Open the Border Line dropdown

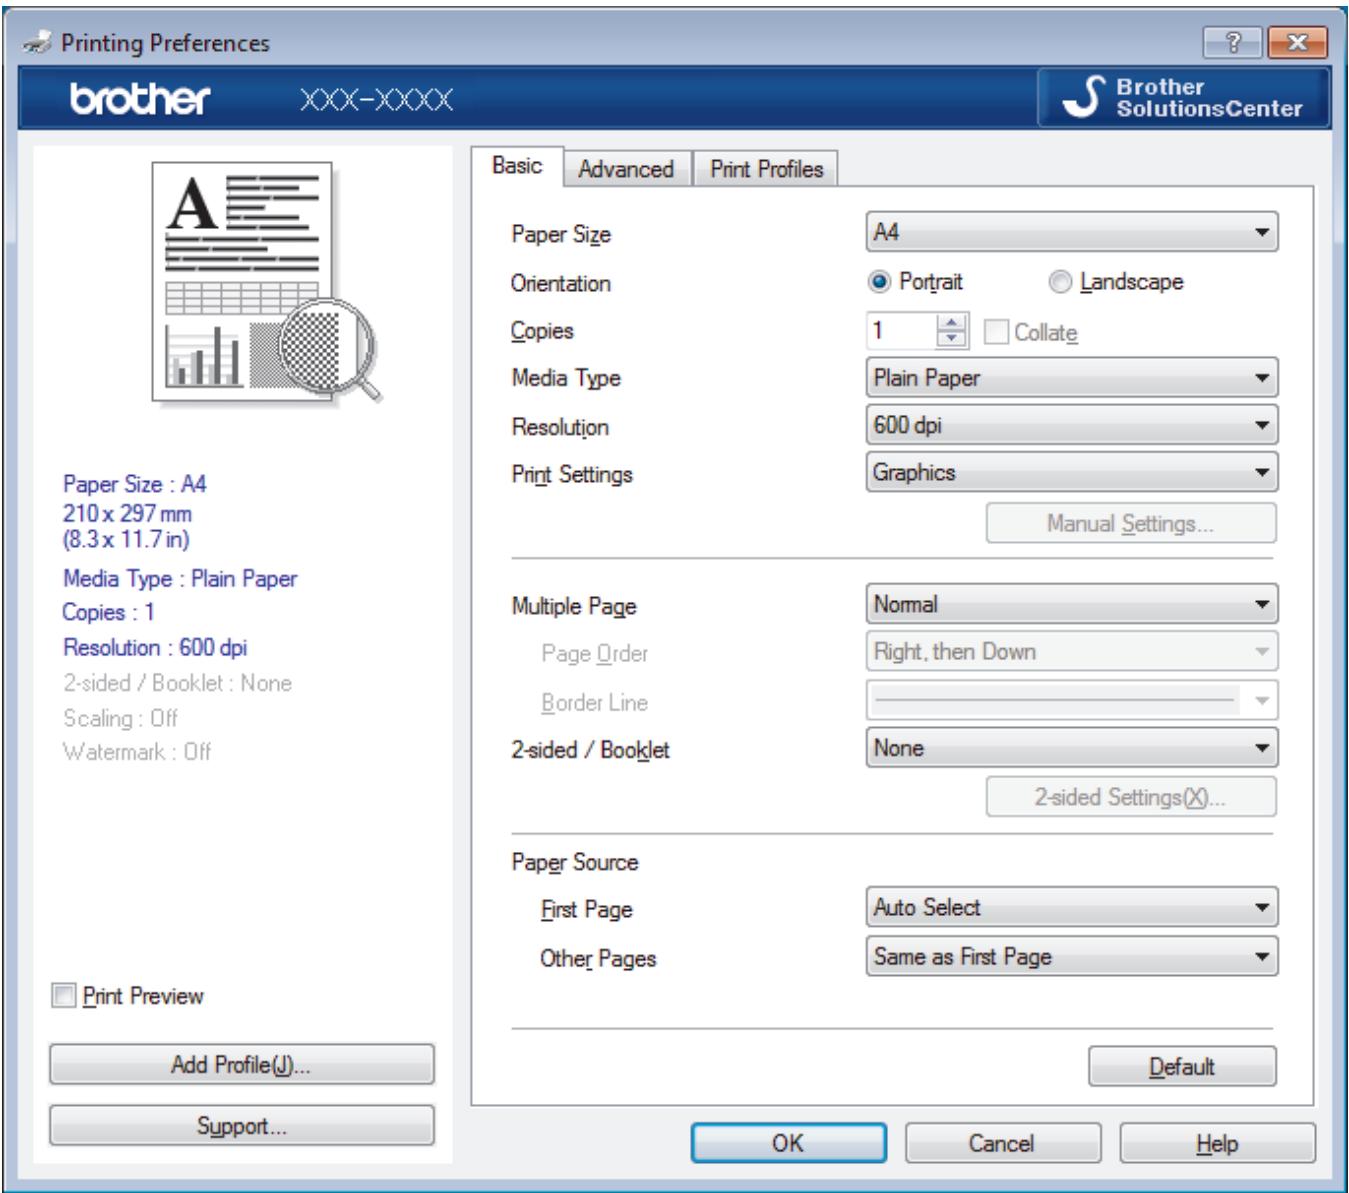click(1072, 700)
